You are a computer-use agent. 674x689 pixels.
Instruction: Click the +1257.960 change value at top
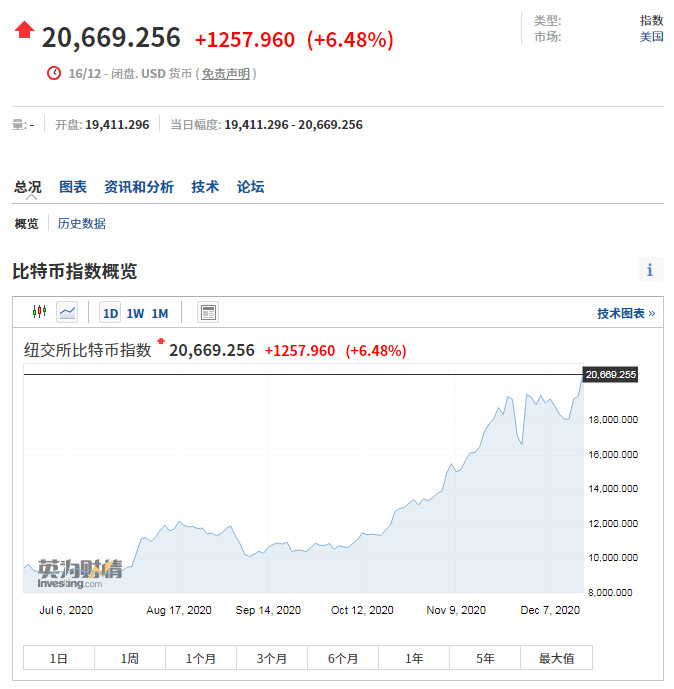point(245,40)
